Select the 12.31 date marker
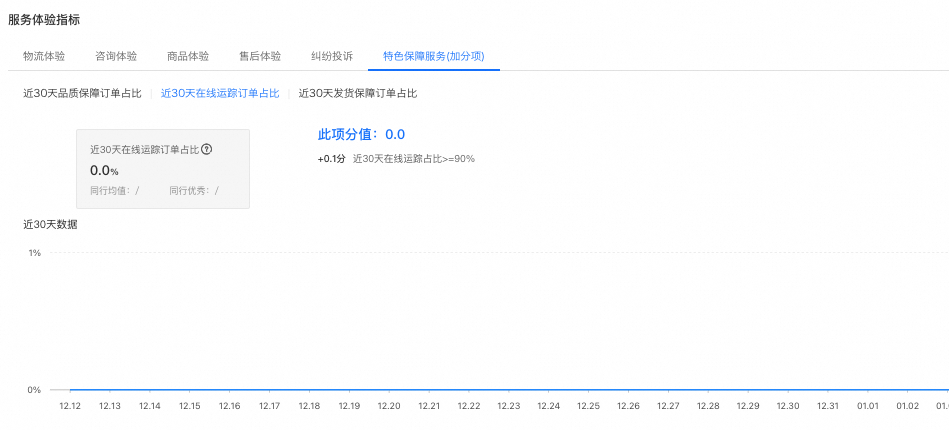 click(828, 406)
